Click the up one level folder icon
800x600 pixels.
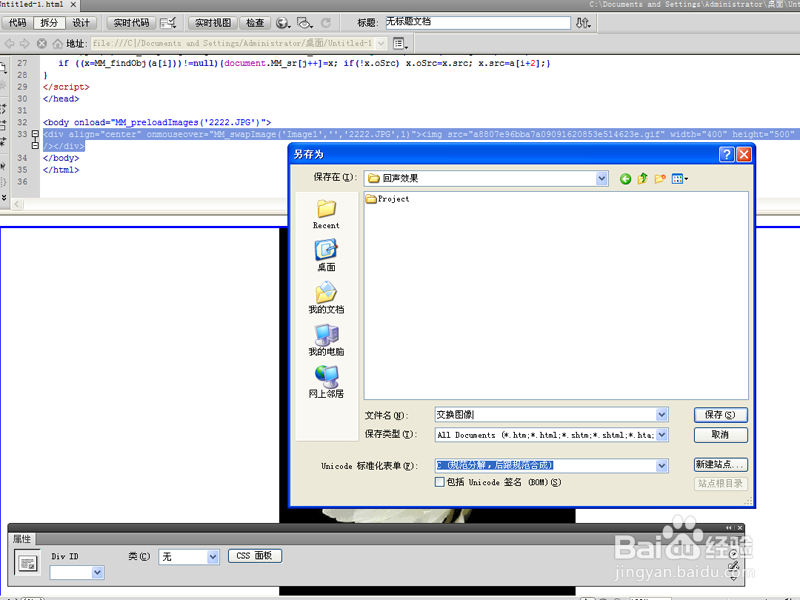642,179
